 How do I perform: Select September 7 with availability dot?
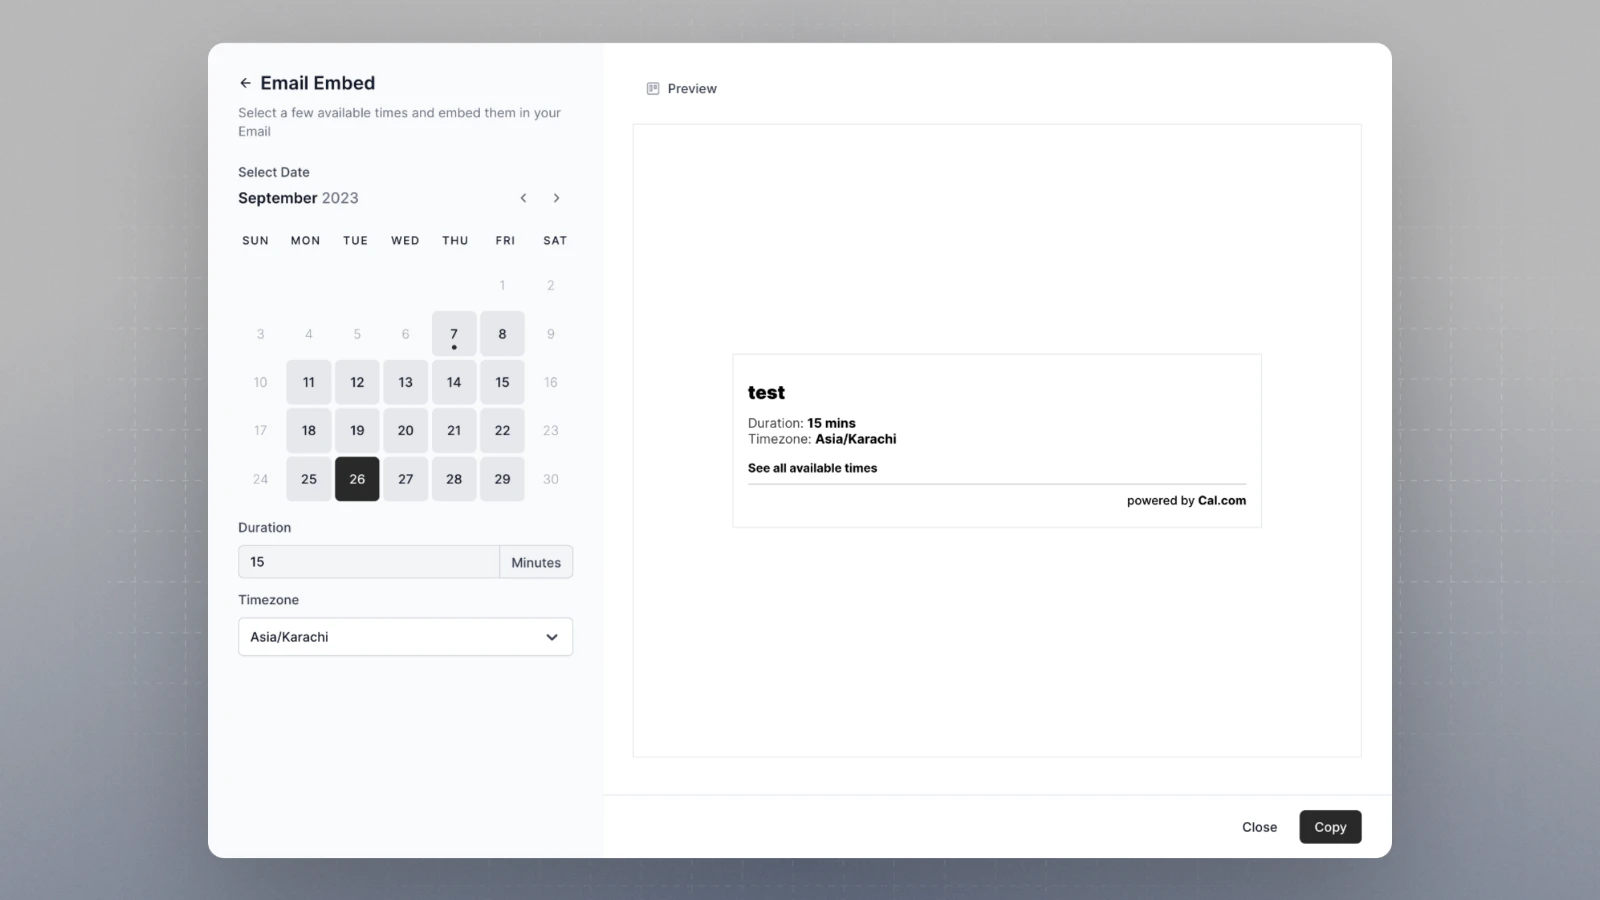click(x=453, y=333)
